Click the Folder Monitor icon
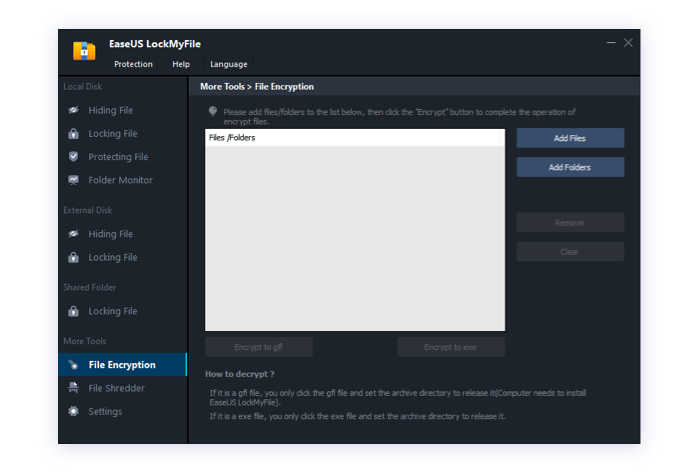The height and width of the screenshot is (473, 699). (73, 180)
